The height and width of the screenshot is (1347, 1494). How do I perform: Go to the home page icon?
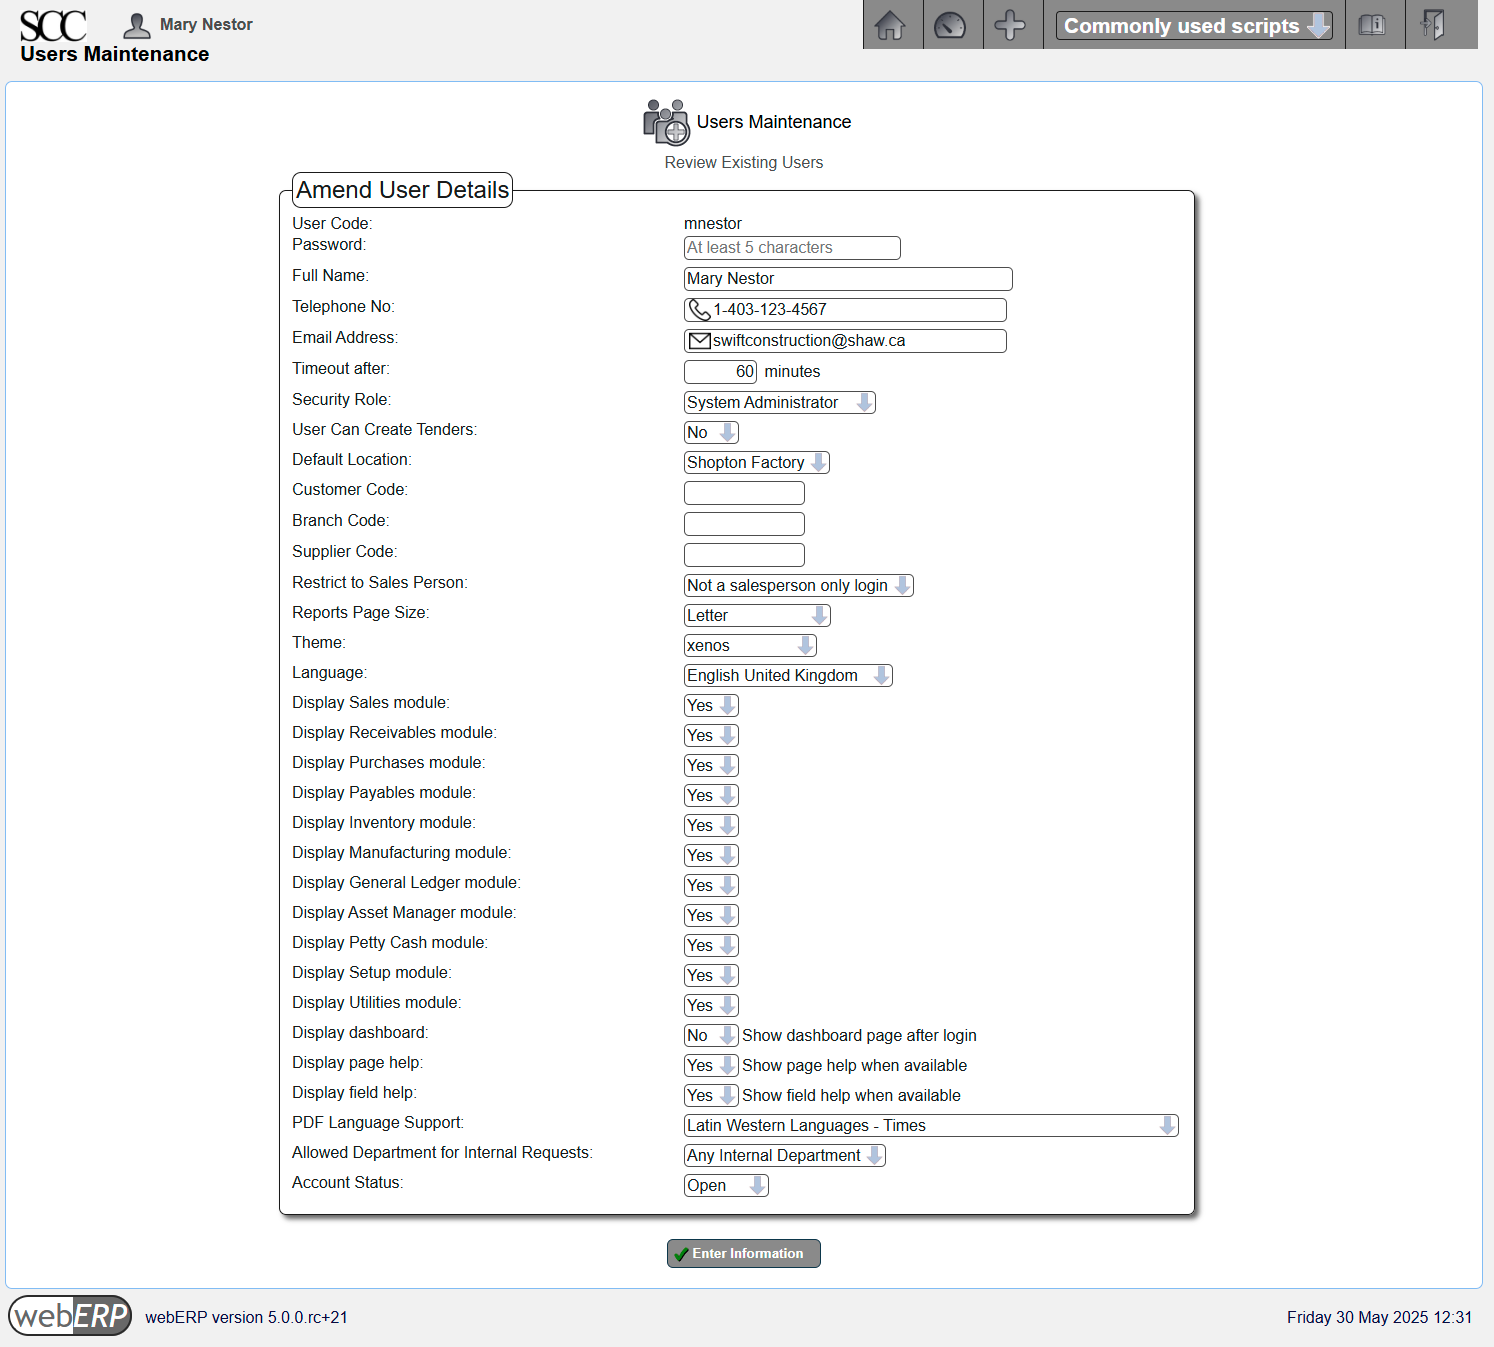[x=891, y=25]
